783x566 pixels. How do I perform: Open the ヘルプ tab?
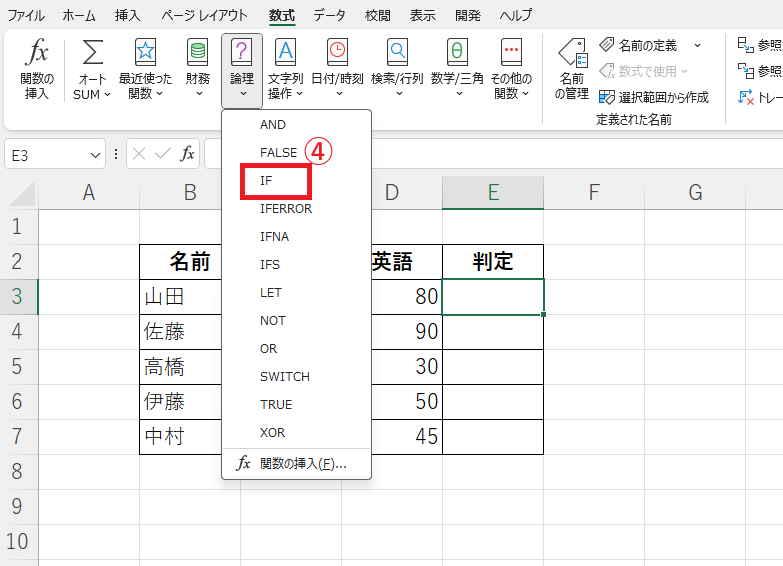[516, 15]
